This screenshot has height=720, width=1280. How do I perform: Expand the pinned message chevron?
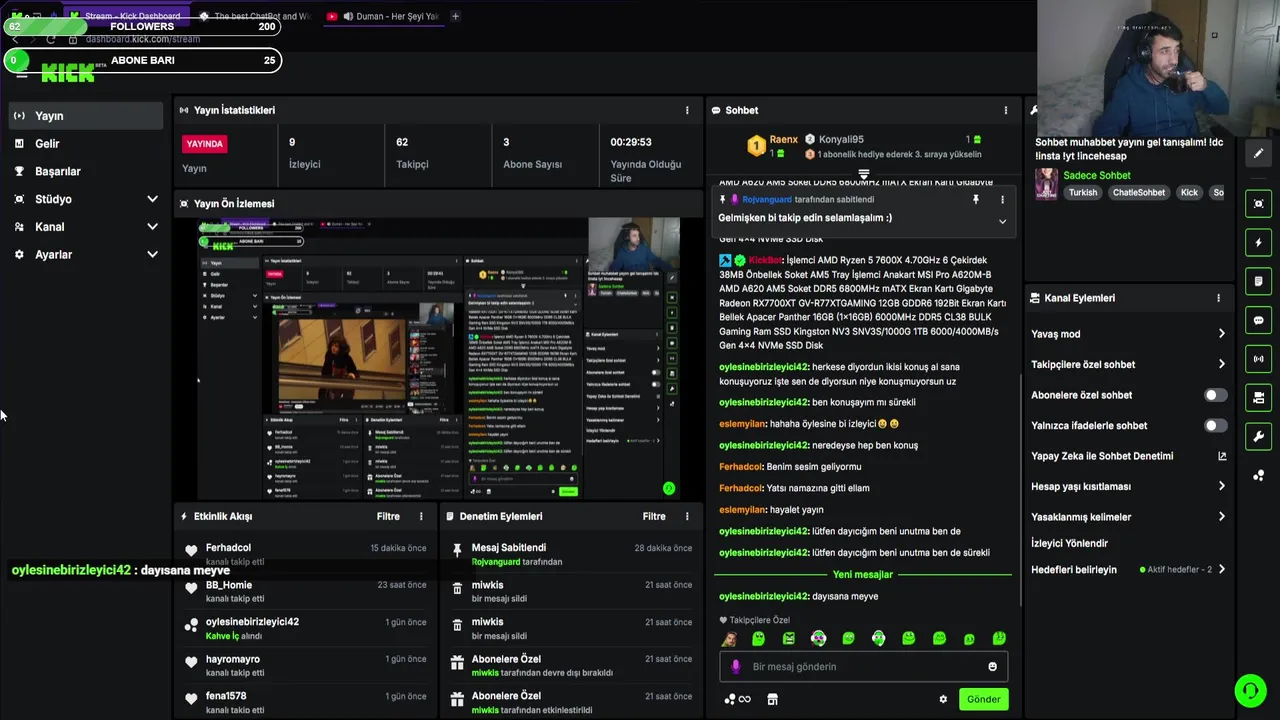click(x=1002, y=221)
